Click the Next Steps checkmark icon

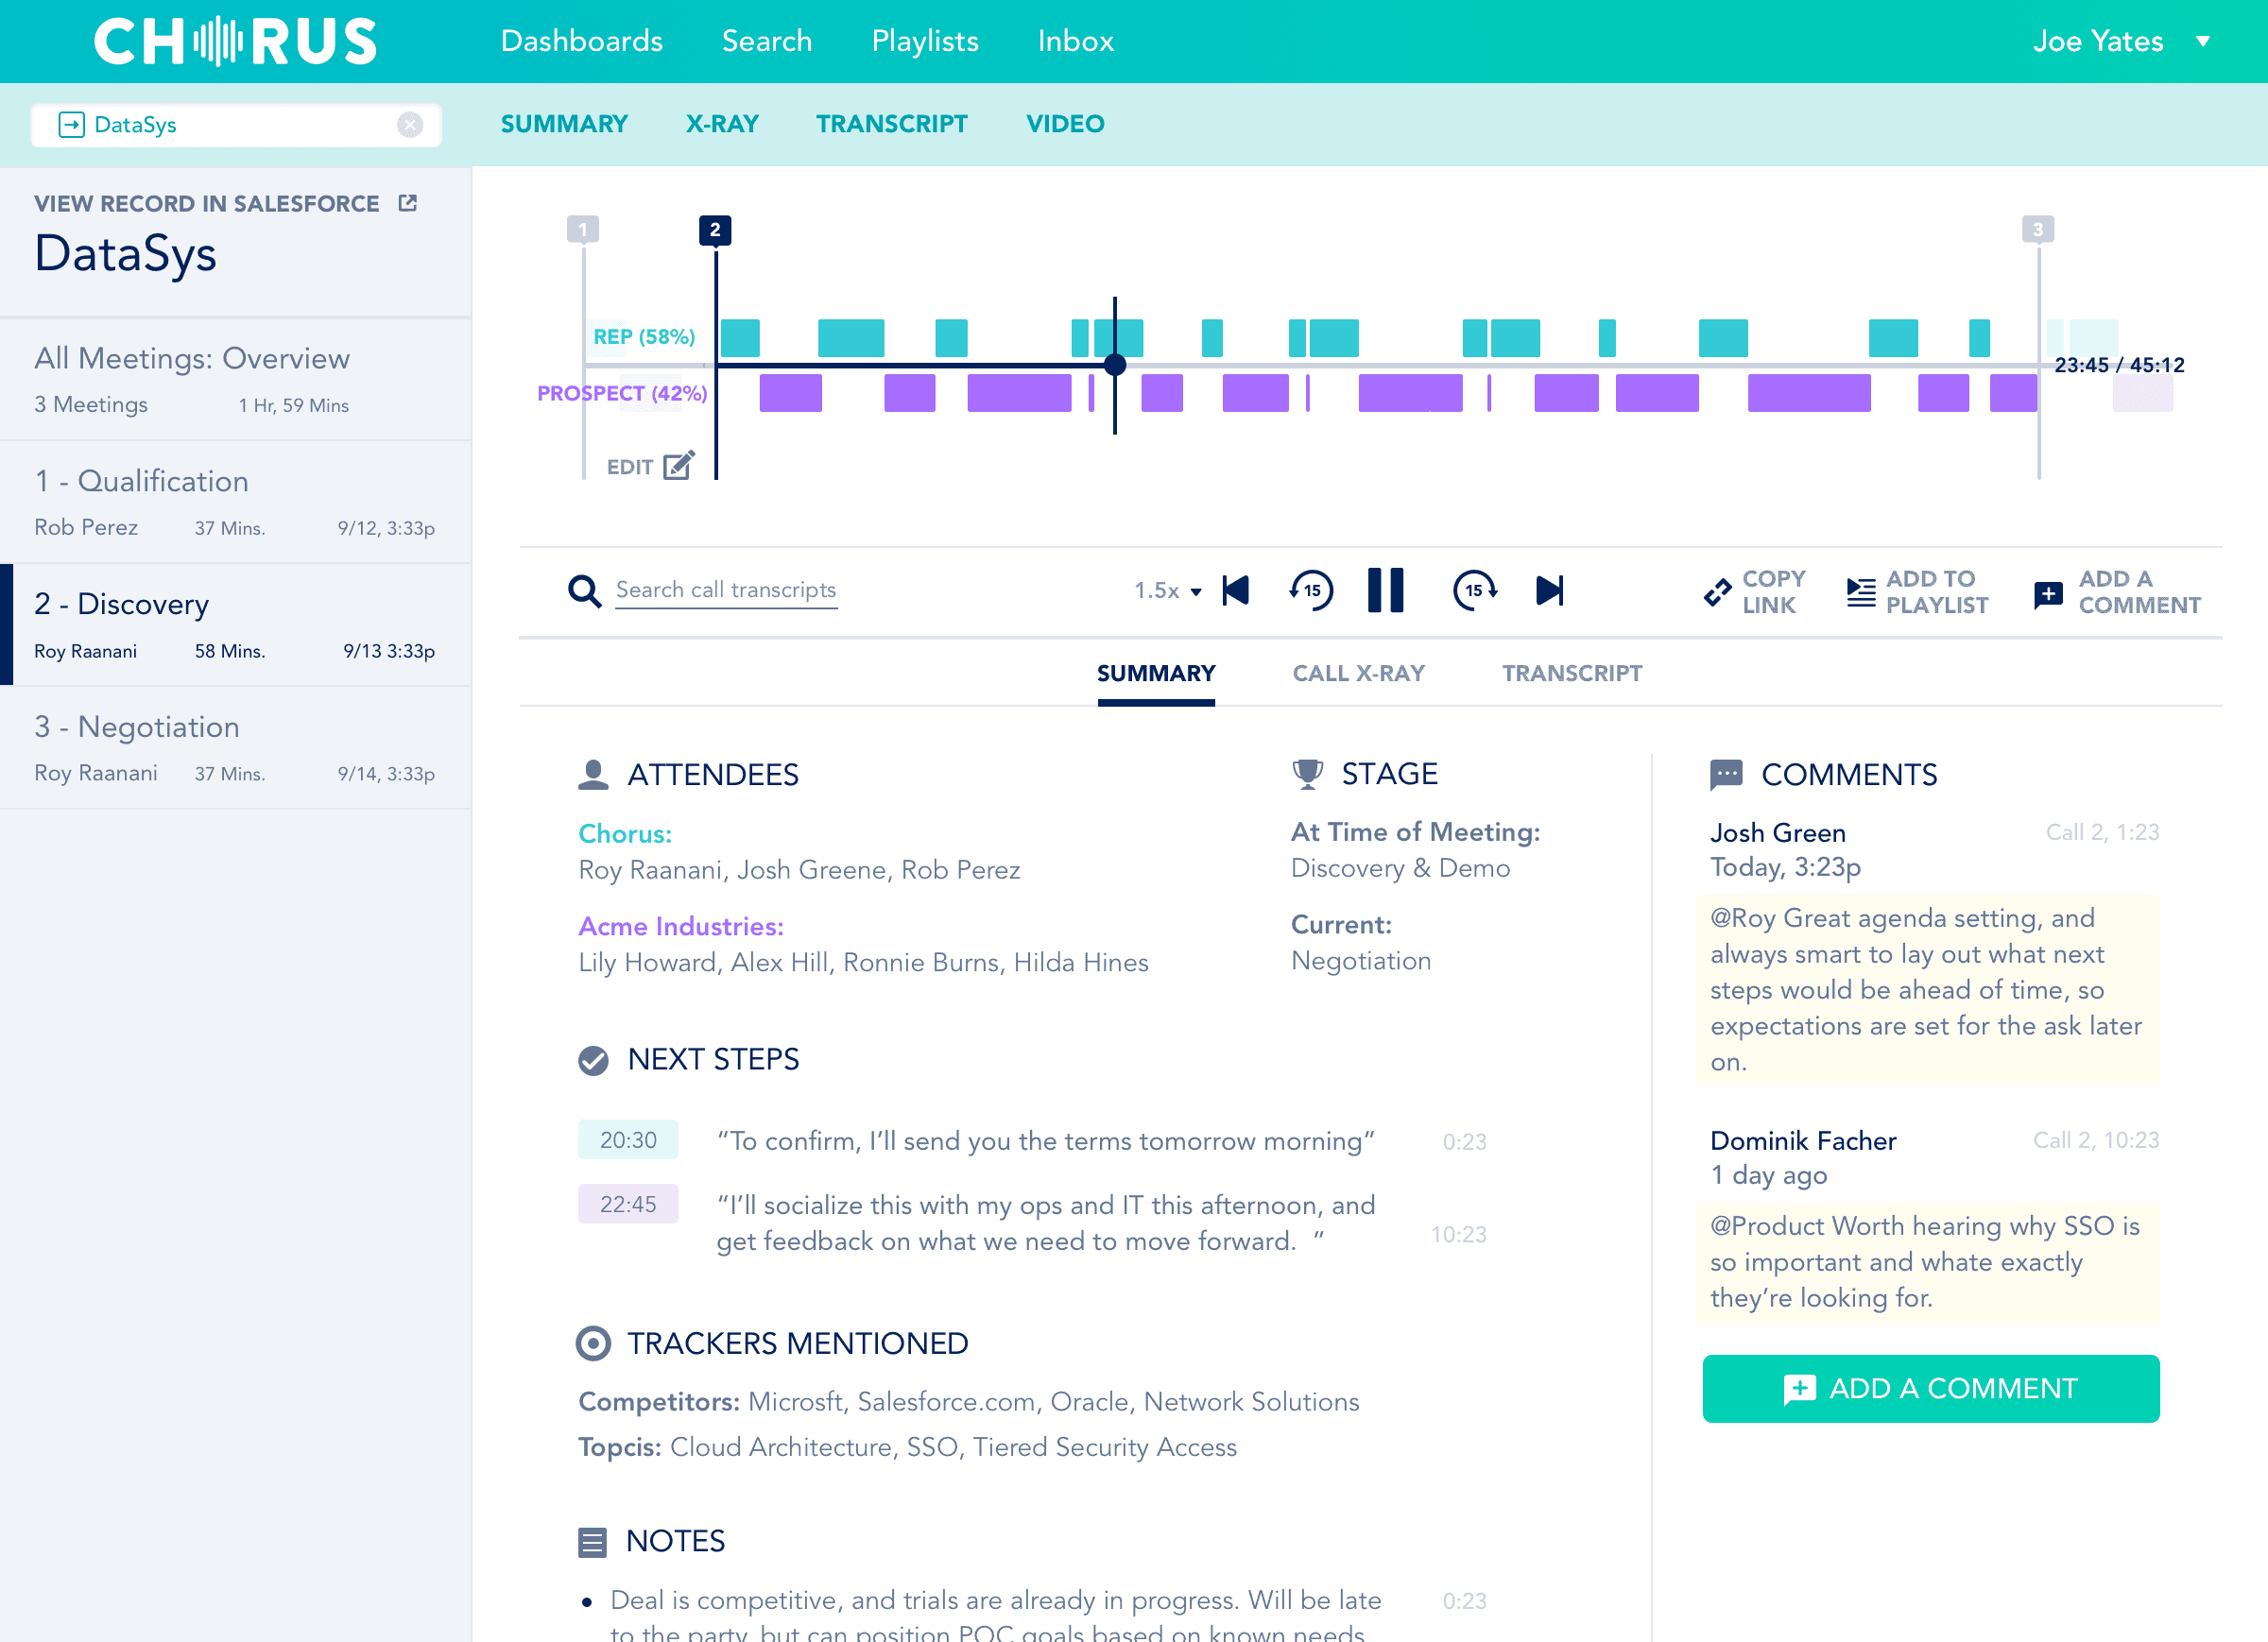[593, 1060]
